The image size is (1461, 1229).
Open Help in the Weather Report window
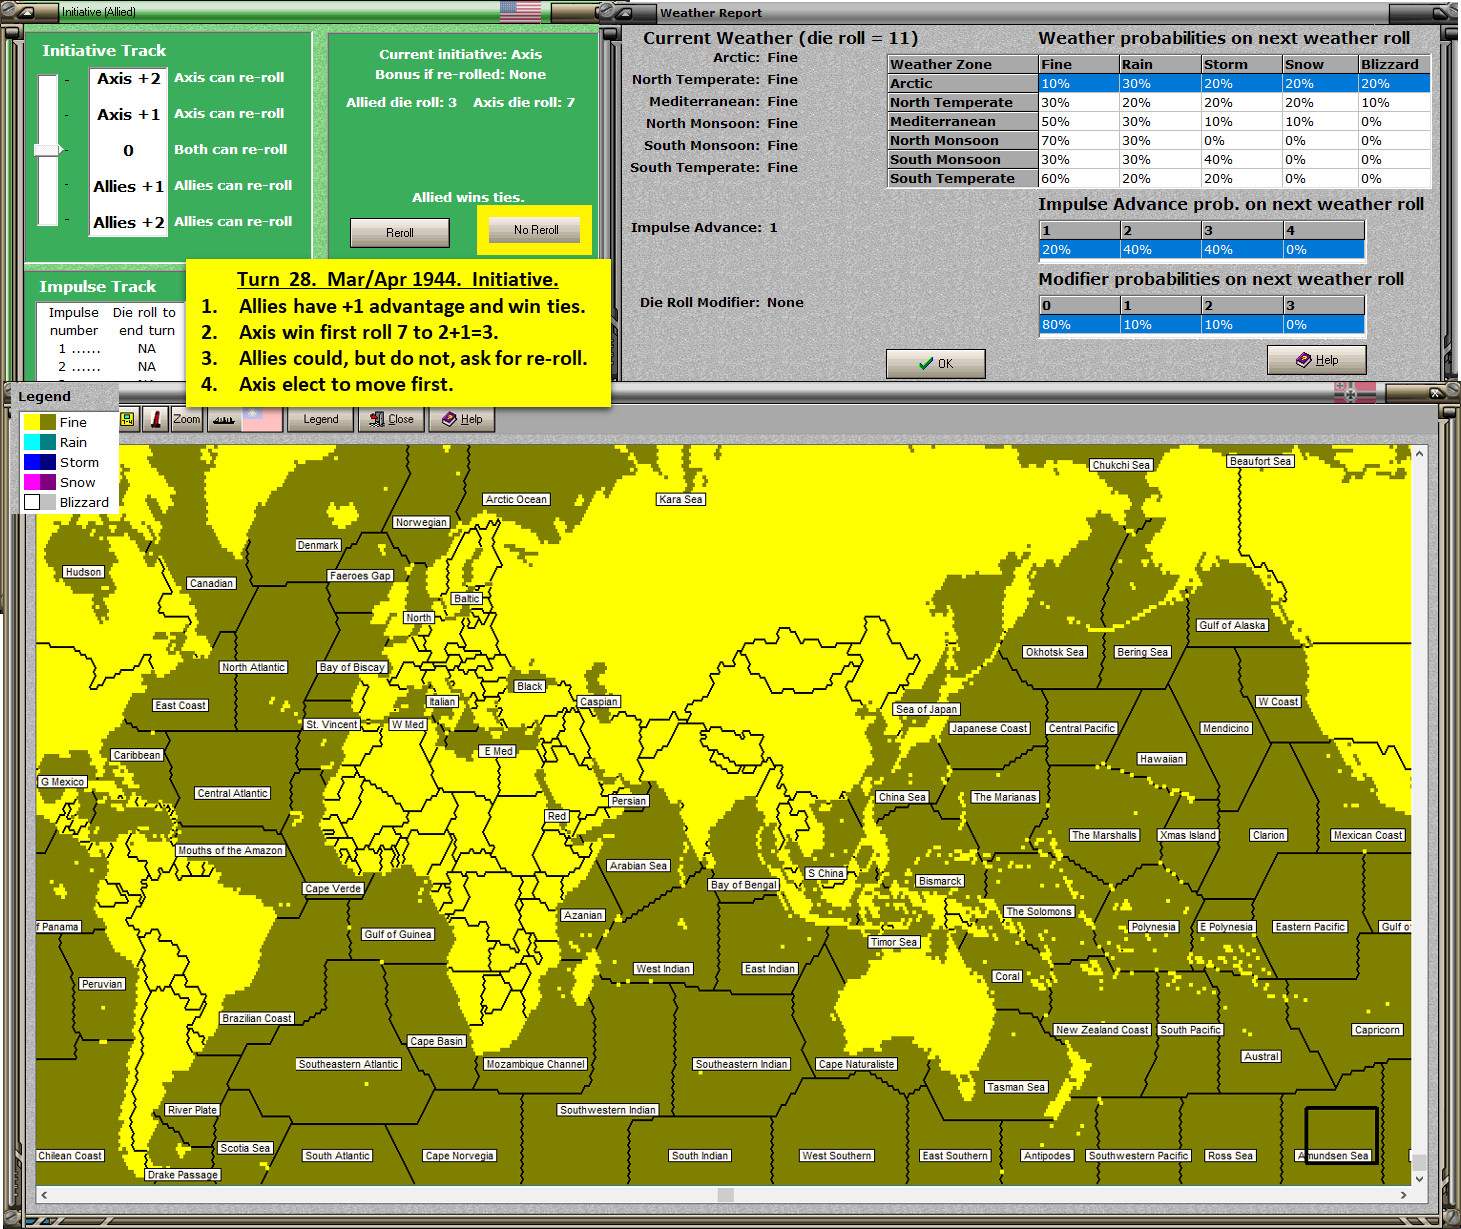[1316, 360]
